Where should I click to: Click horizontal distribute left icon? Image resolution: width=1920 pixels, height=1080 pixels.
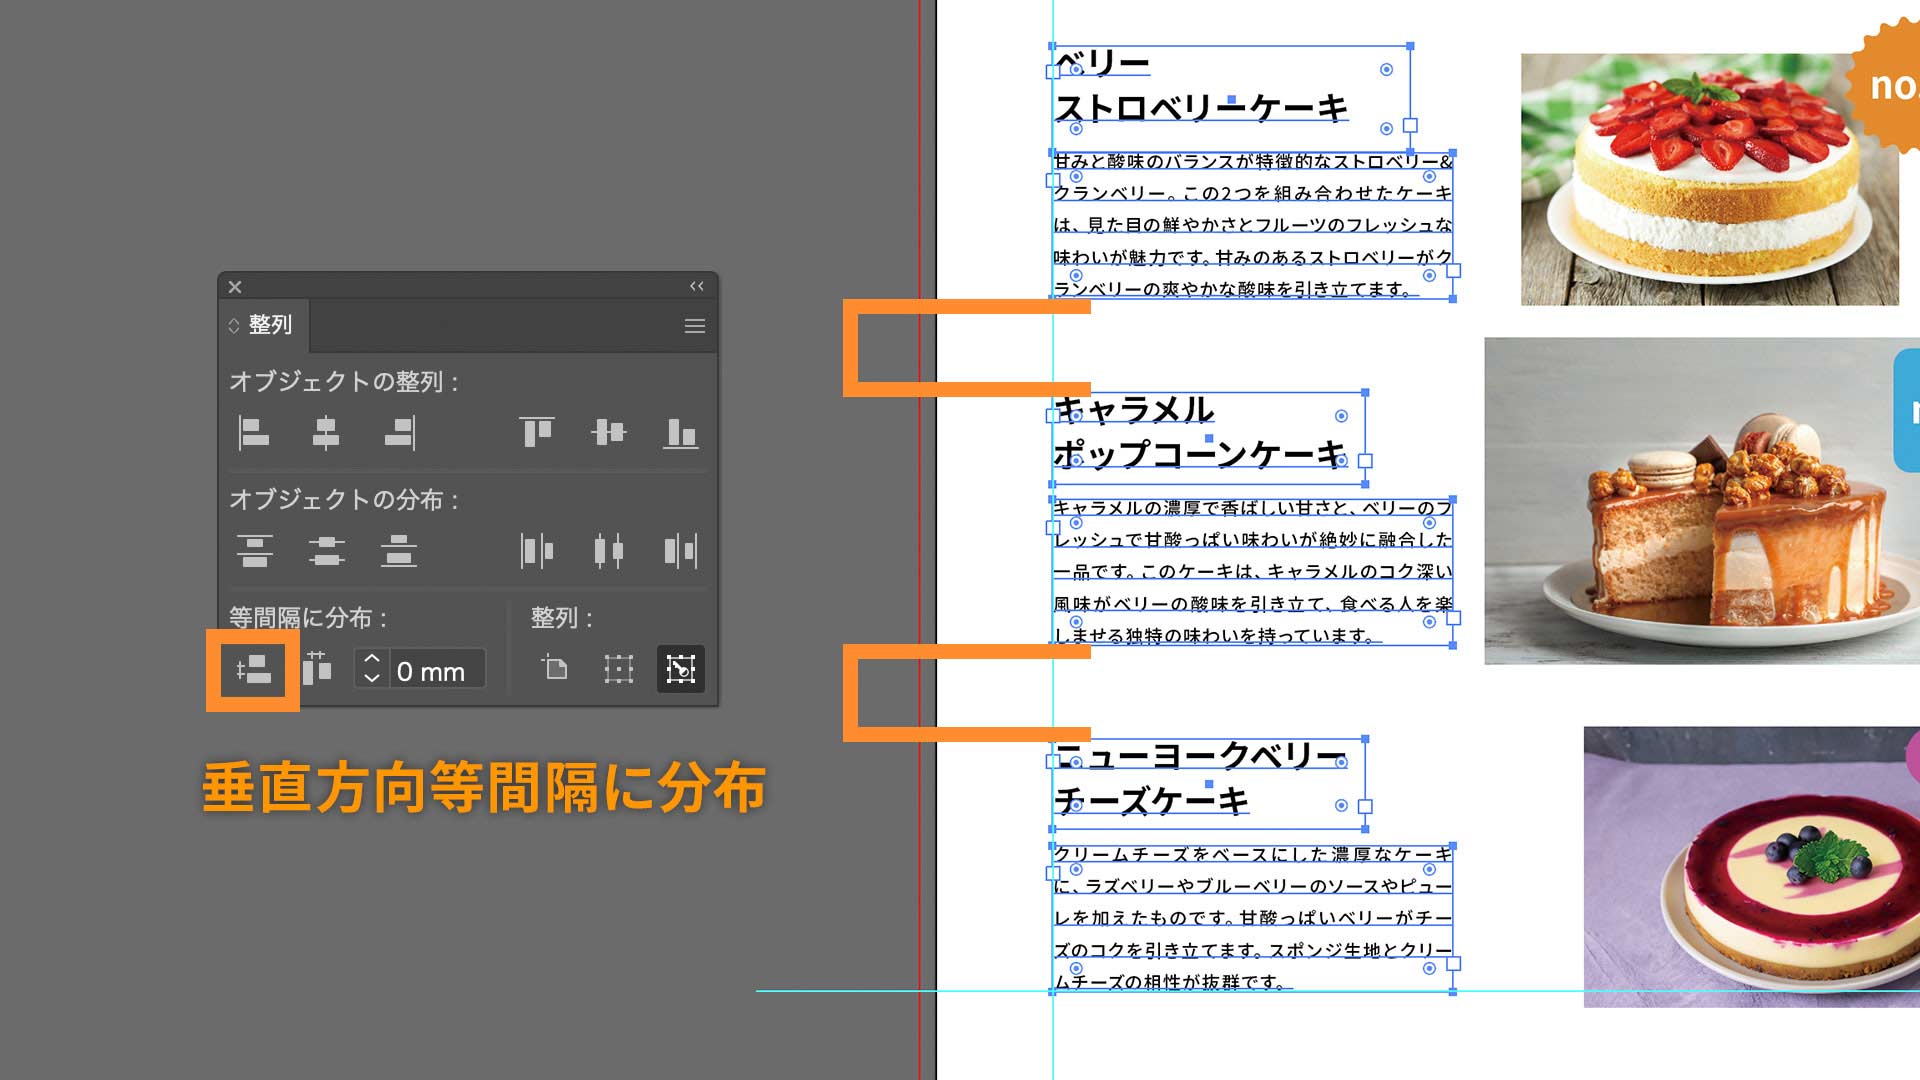[537, 550]
